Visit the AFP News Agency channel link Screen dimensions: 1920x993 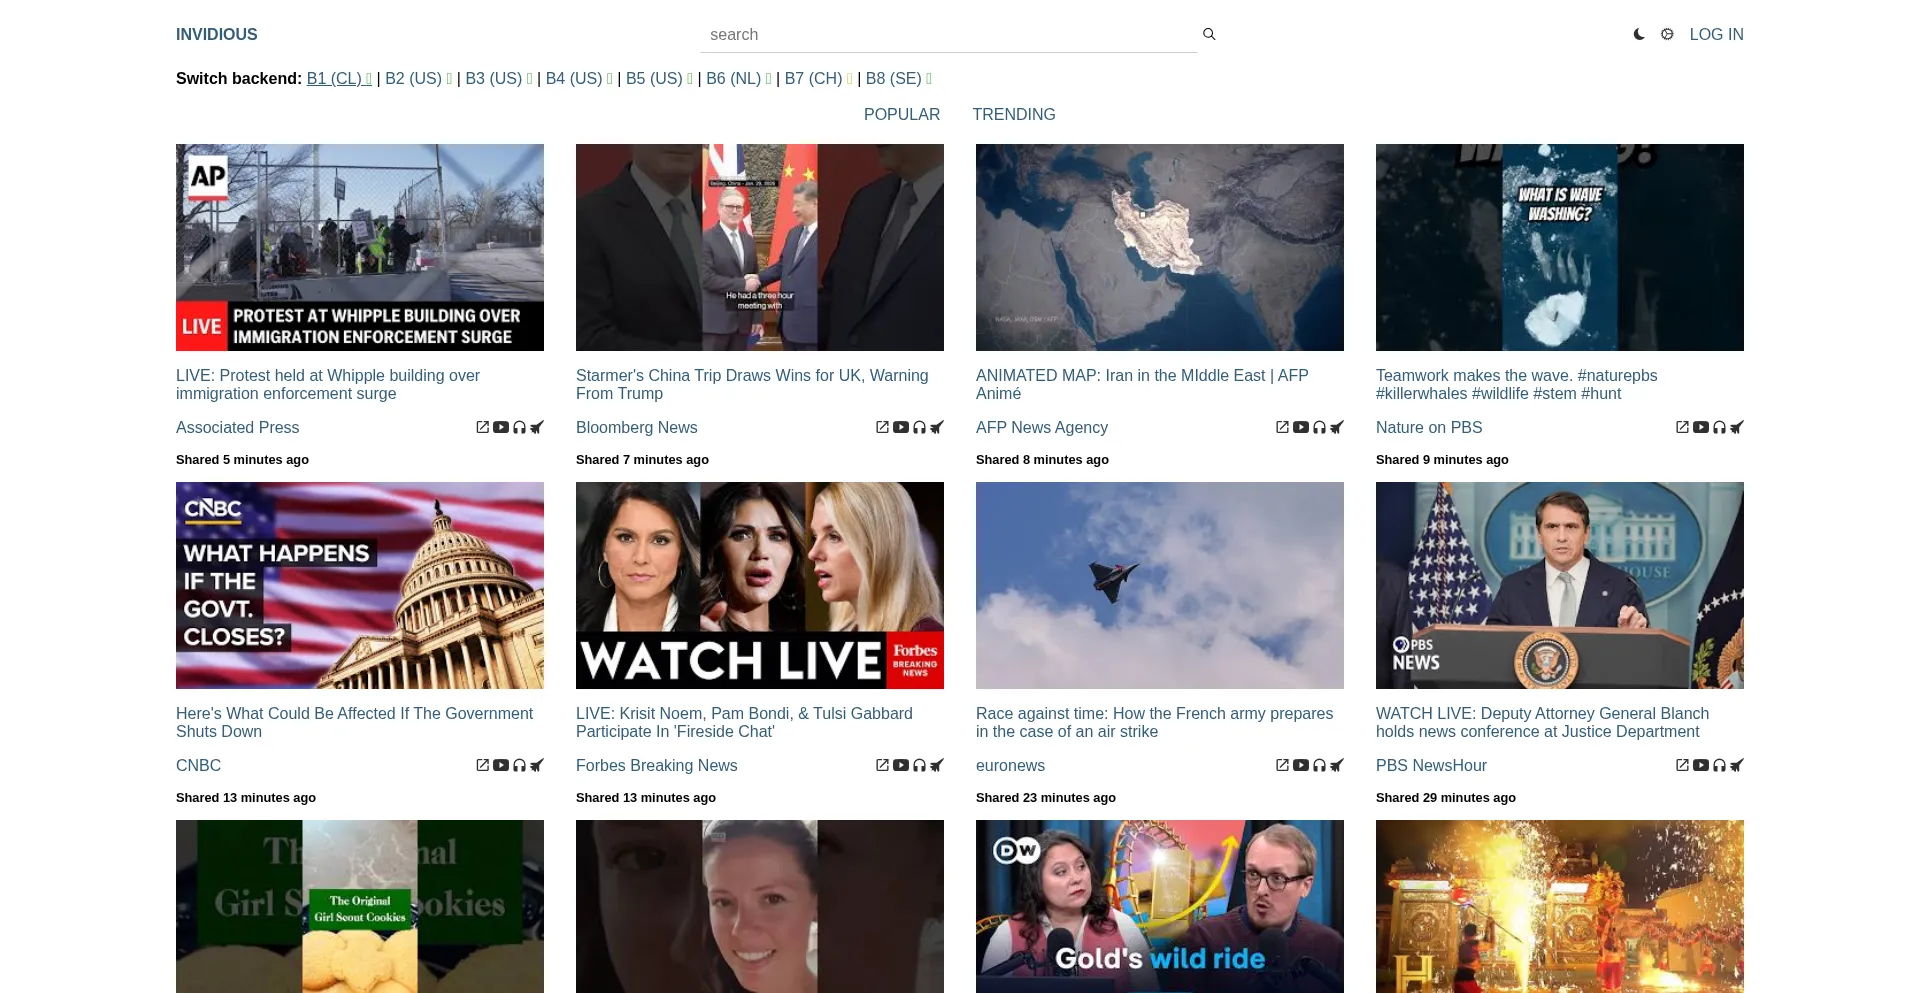pos(1042,427)
